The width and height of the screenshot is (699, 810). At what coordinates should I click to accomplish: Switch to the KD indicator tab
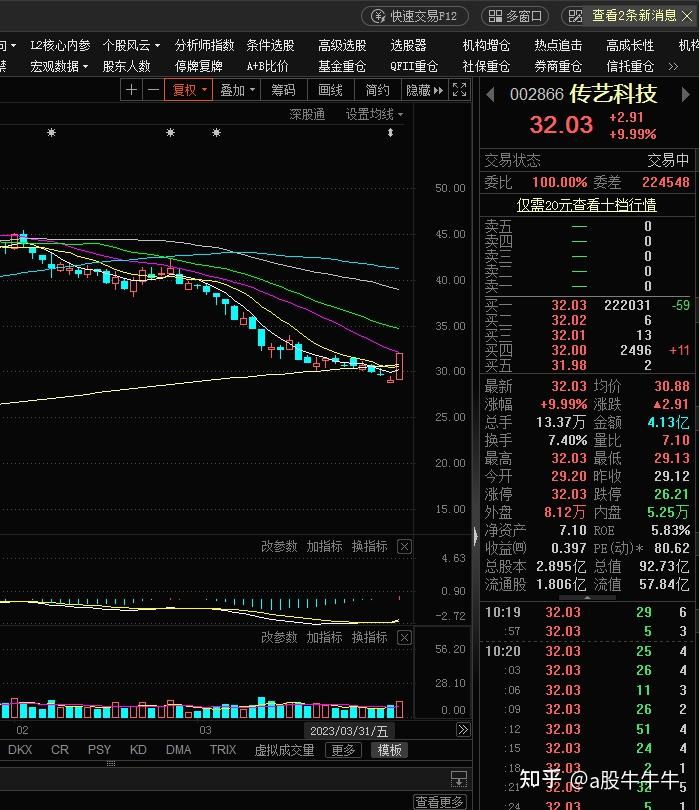pyautogui.click(x=138, y=750)
